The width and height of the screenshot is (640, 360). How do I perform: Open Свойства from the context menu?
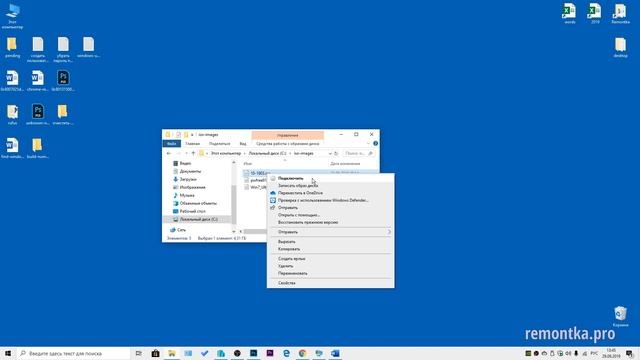coord(287,283)
